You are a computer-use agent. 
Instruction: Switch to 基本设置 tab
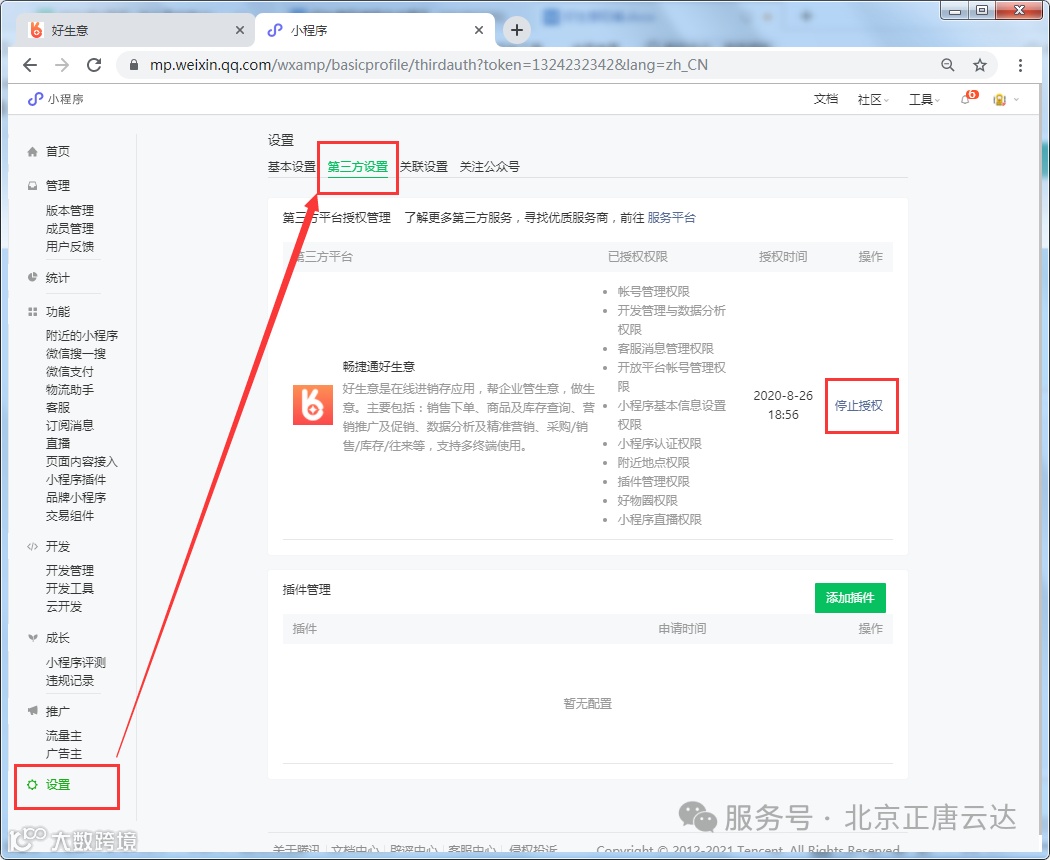(291, 167)
